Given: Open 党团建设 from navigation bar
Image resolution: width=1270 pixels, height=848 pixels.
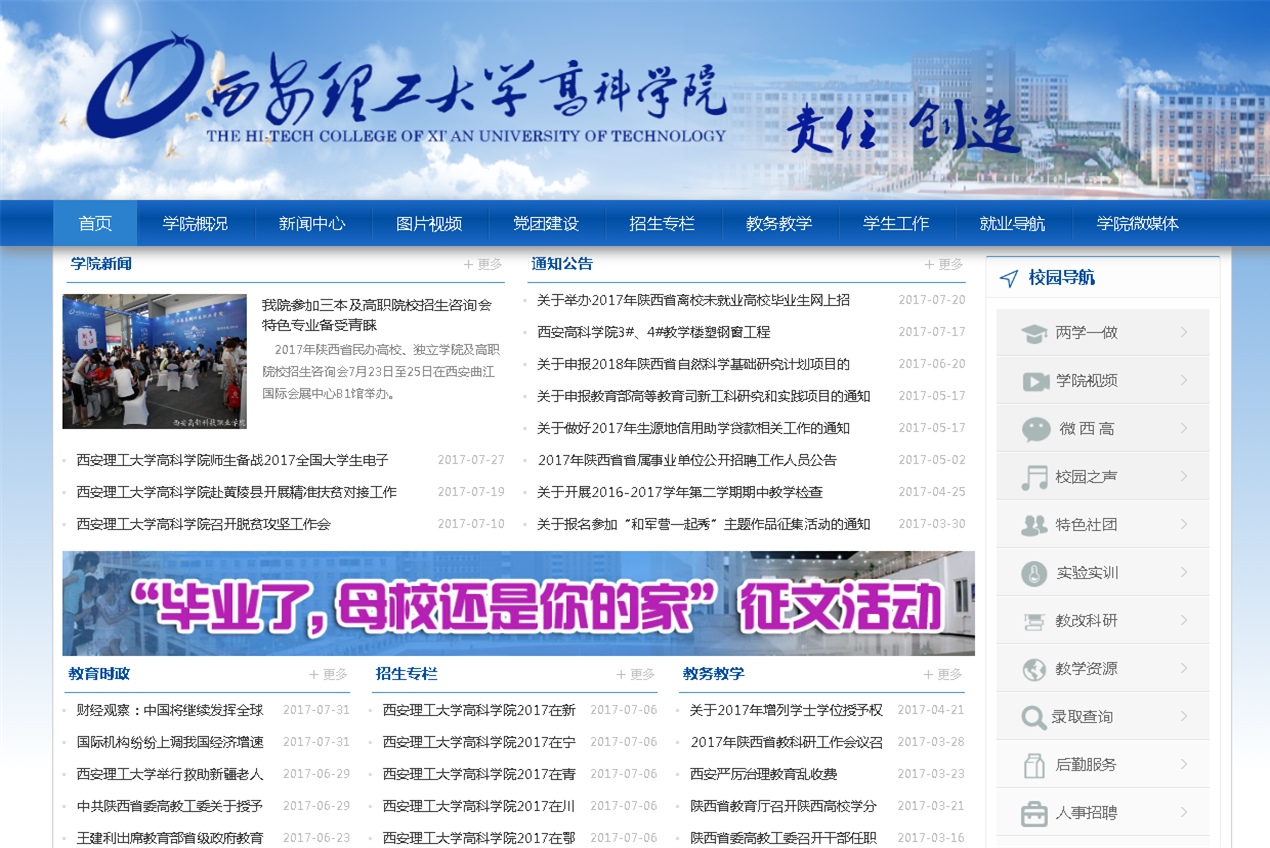Looking at the screenshot, I should pyautogui.click(x=546, y=223).
